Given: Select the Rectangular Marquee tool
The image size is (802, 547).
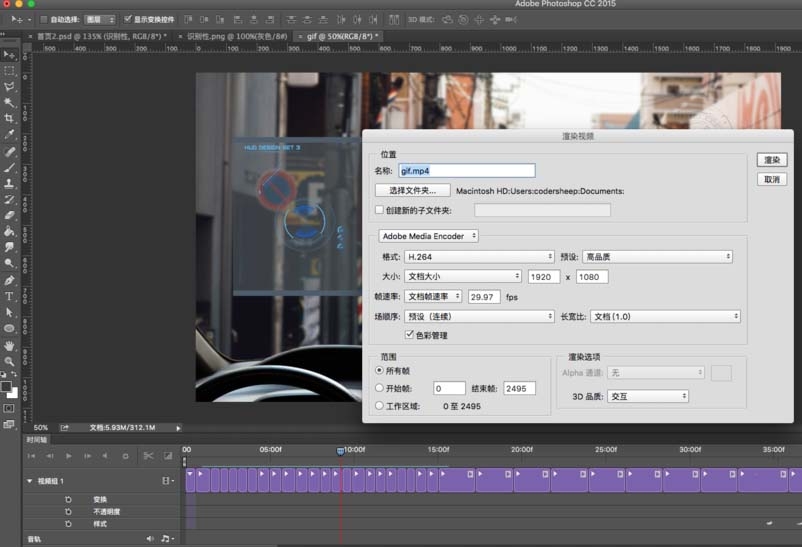Looking at the screenshot, I should [x=9, y=70].
